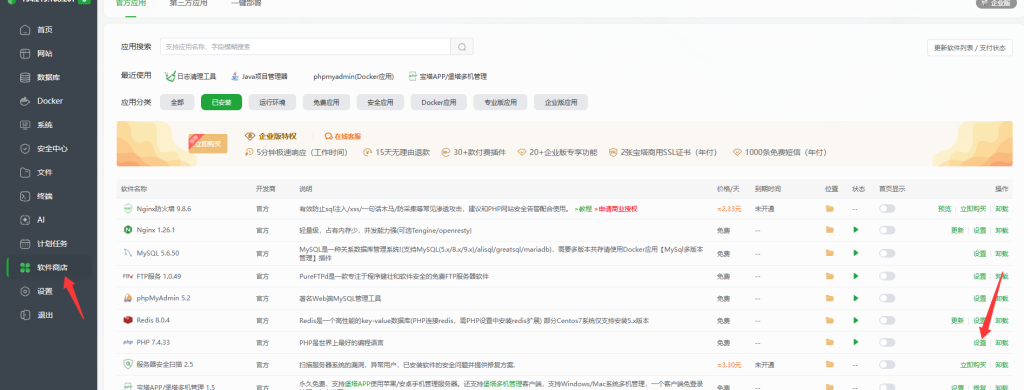Click 立即购买 for 服务器安全扫描
This screenshot has width=1024, height=390.
973,365
